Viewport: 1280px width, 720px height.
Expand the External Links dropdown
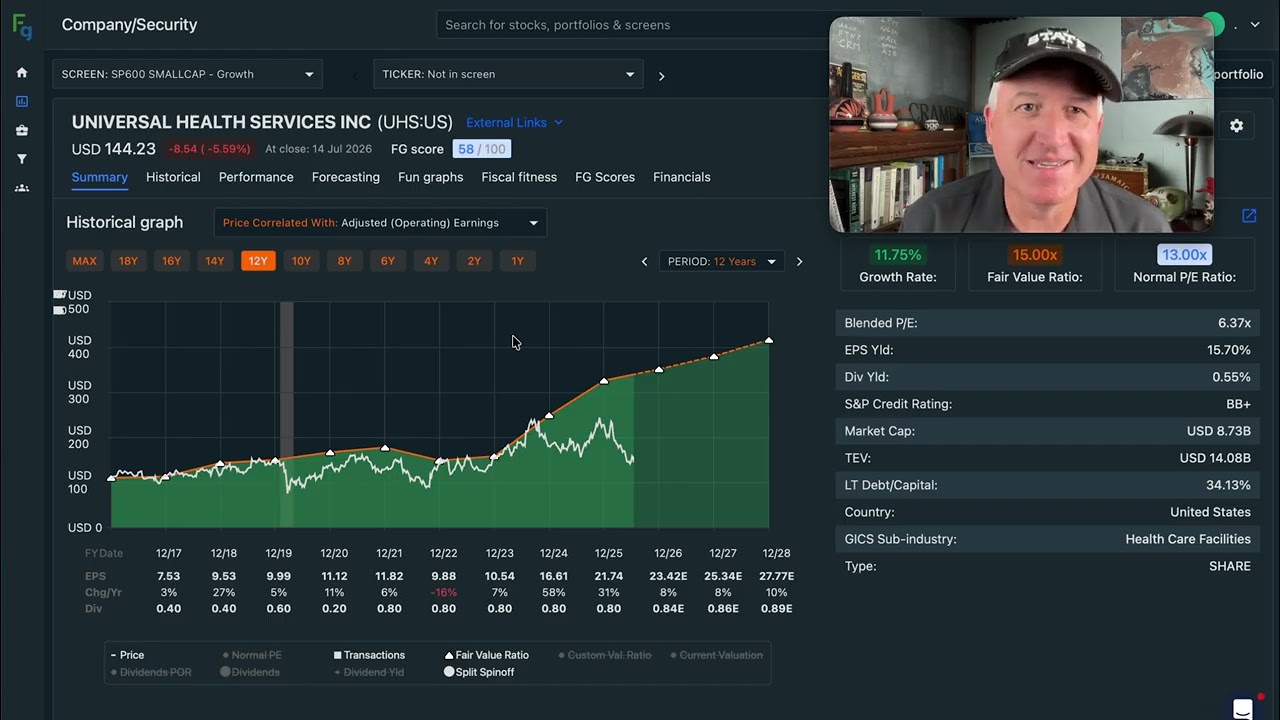(x=514, y=123)
